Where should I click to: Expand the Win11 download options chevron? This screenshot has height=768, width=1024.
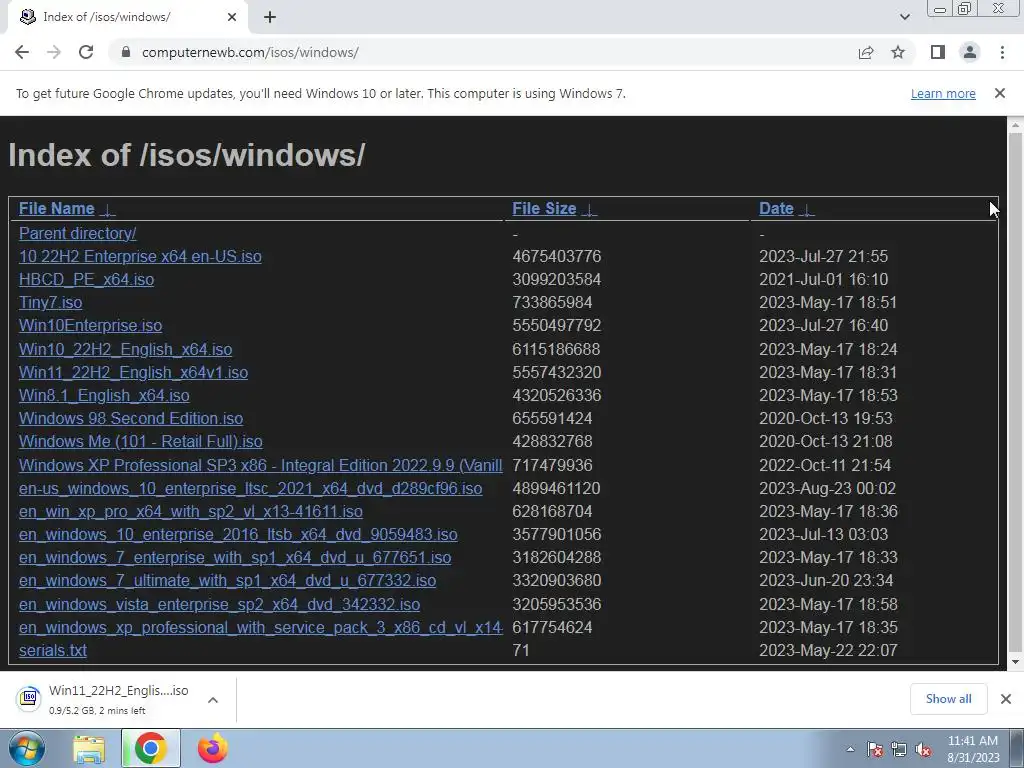(x=212, y=699)
